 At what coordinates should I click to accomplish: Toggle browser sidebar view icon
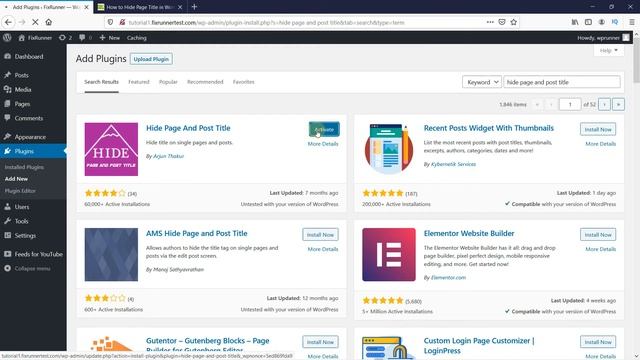[588, 22]
